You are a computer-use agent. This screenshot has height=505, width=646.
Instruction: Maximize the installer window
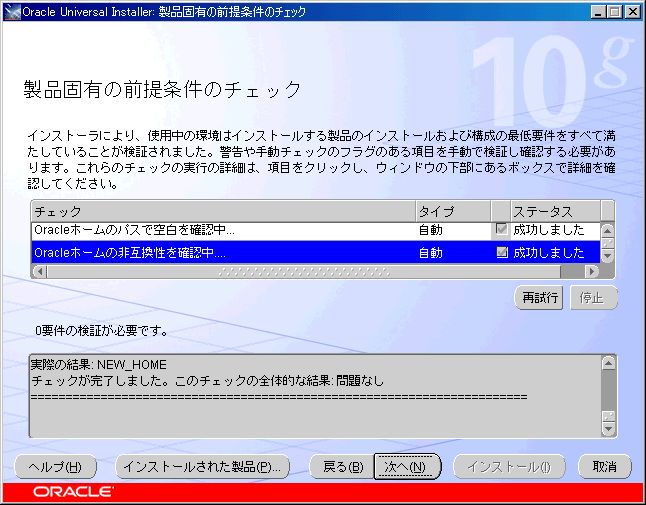click(x=615, y=12)
